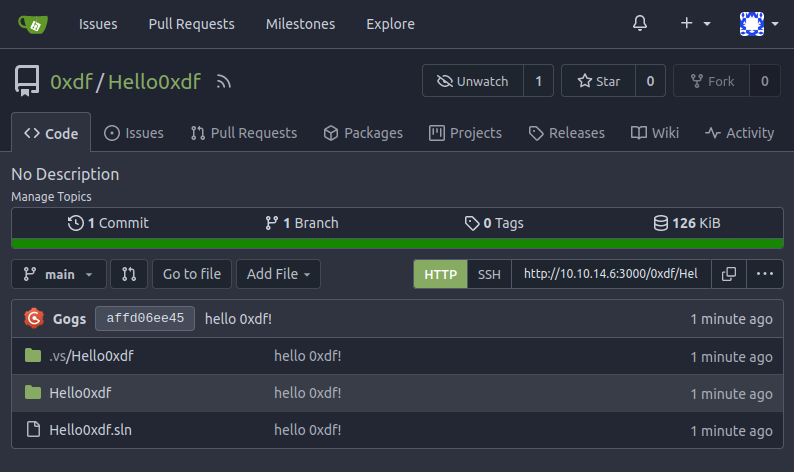Open the user avatar menu
The image size is (794, 472).
click(x=759, y=24)
